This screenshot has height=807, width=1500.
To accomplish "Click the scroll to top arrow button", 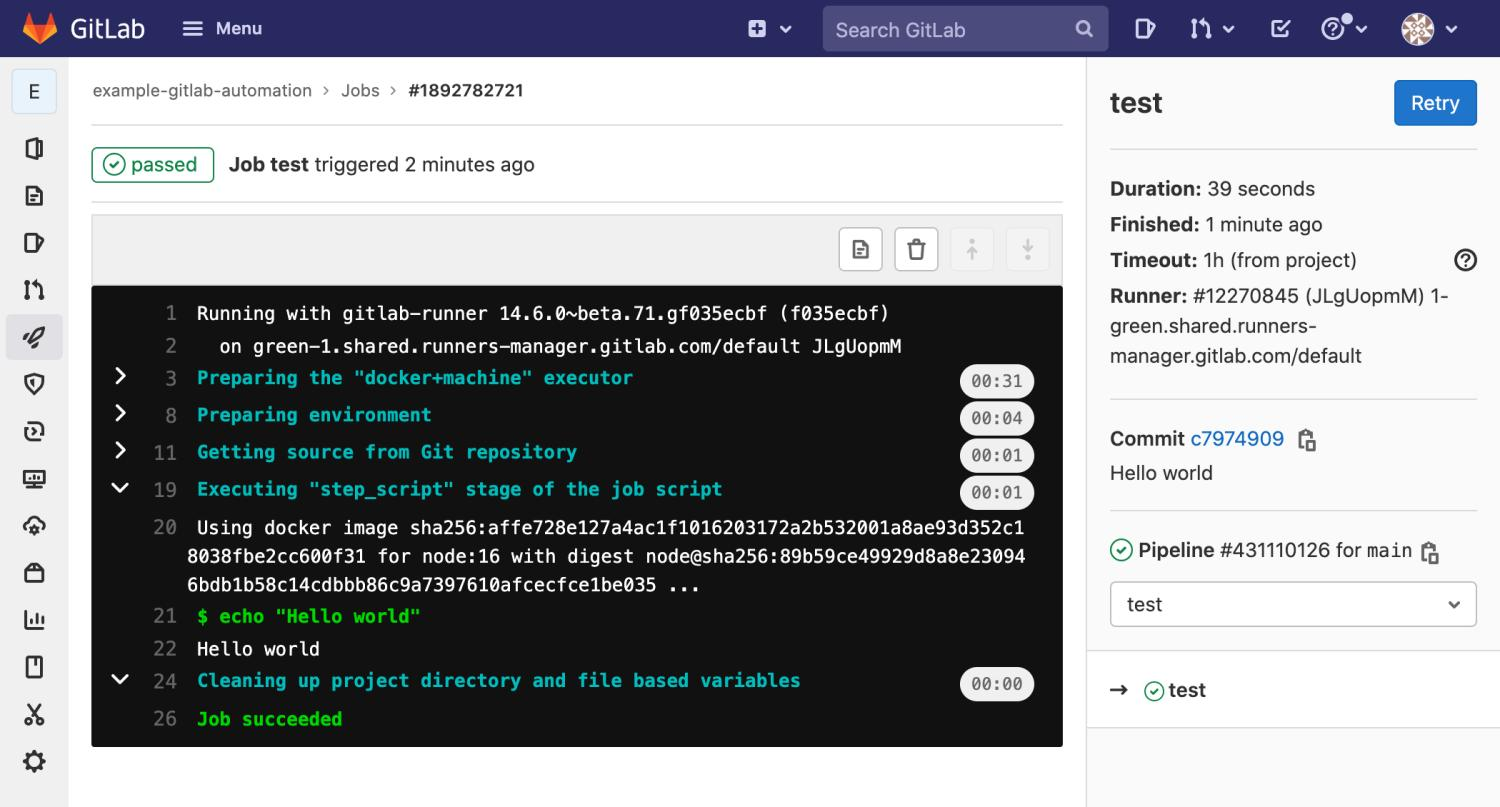I will click(971, 249).
